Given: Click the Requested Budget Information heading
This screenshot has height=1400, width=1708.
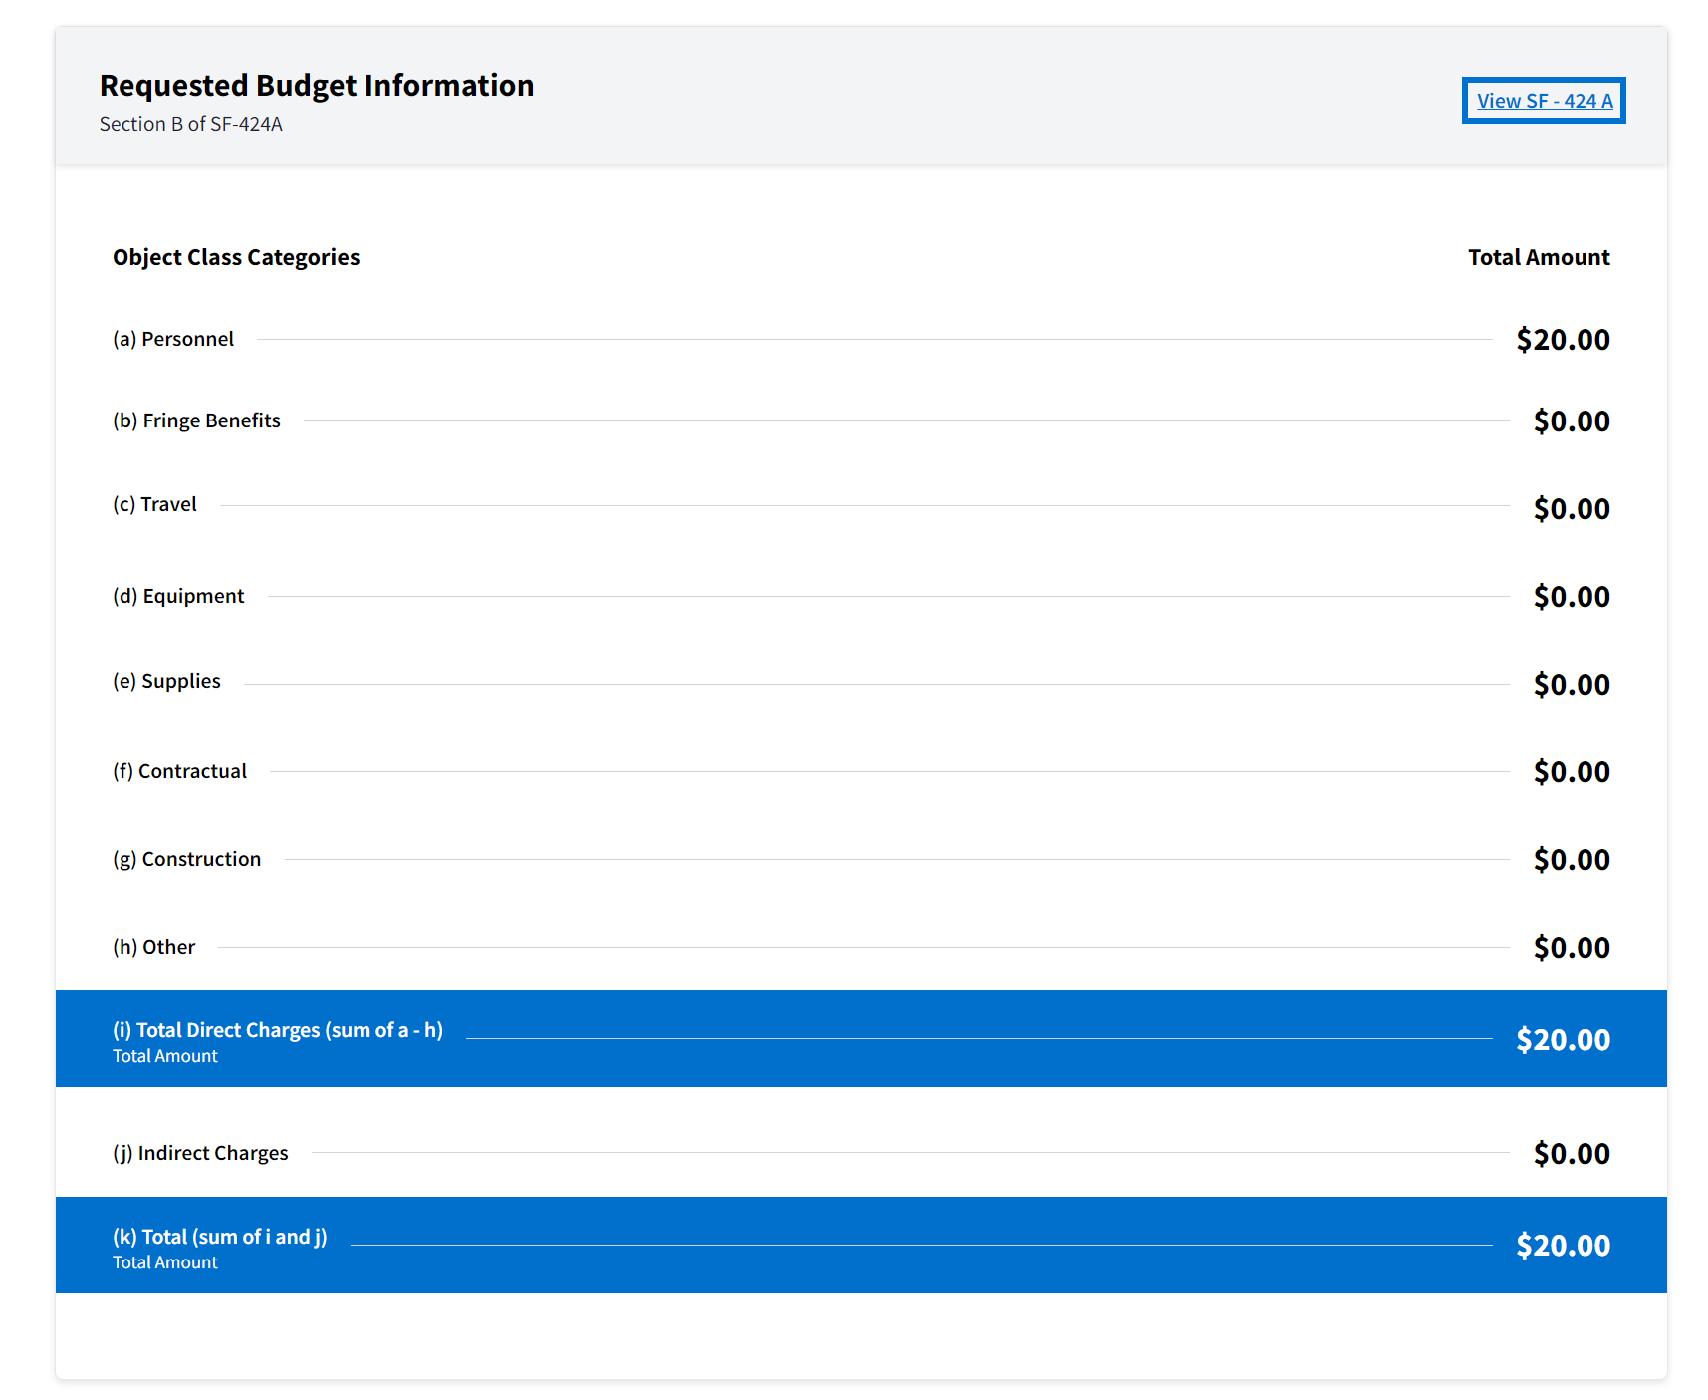Looking at the screenshot, I should (316, 86).
